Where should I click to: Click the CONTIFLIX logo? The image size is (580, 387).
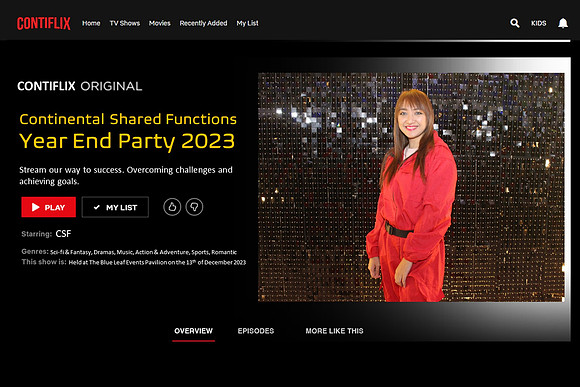point(44,23)
